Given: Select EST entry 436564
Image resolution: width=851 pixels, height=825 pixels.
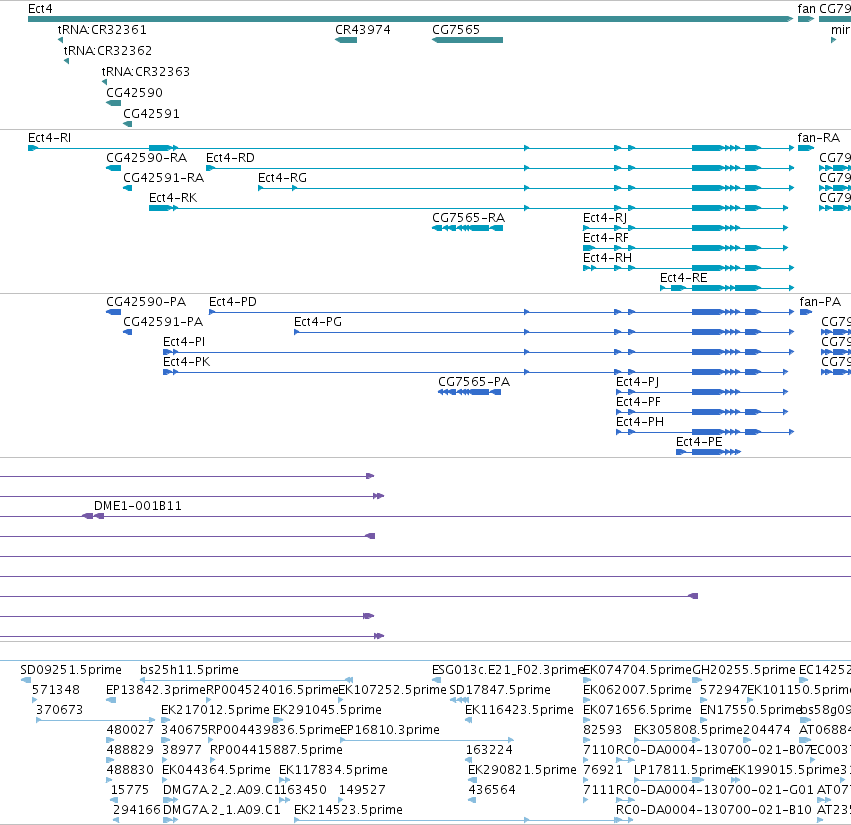Looking at the screenshot, I should pyautogui.click(x=492, y=790).
